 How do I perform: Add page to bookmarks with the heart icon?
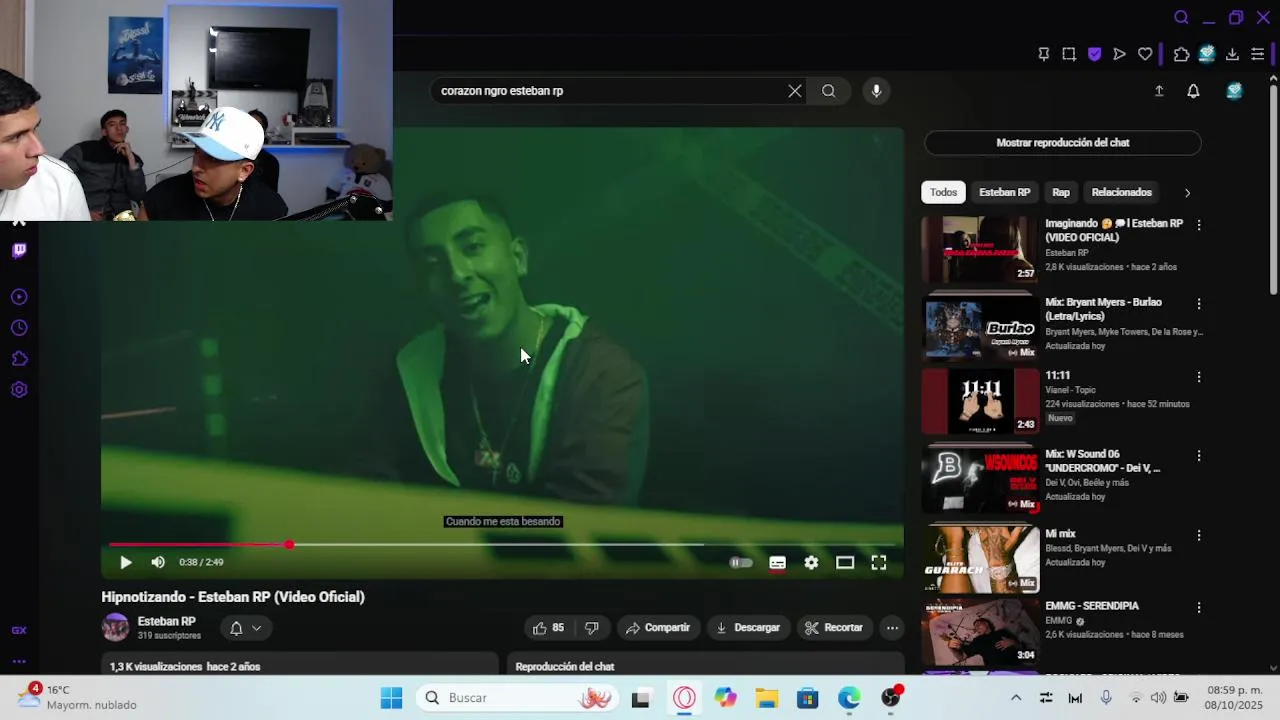(1145, 54)
